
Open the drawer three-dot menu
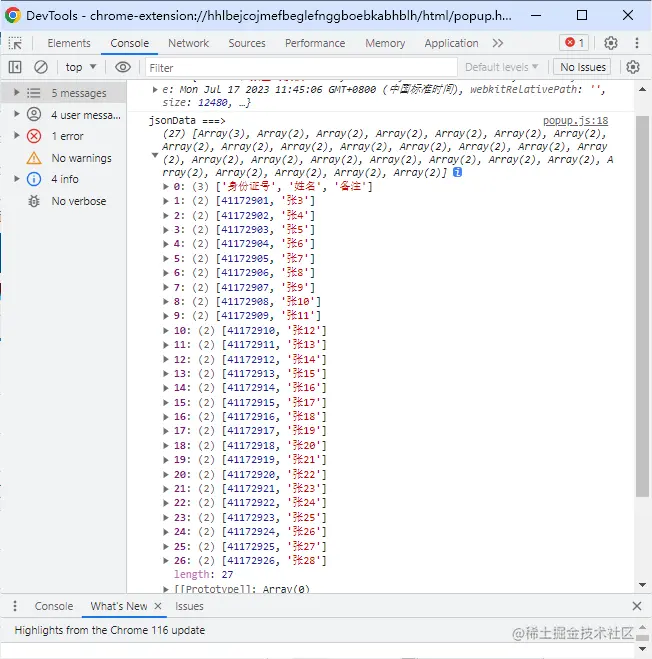(15, 606)
